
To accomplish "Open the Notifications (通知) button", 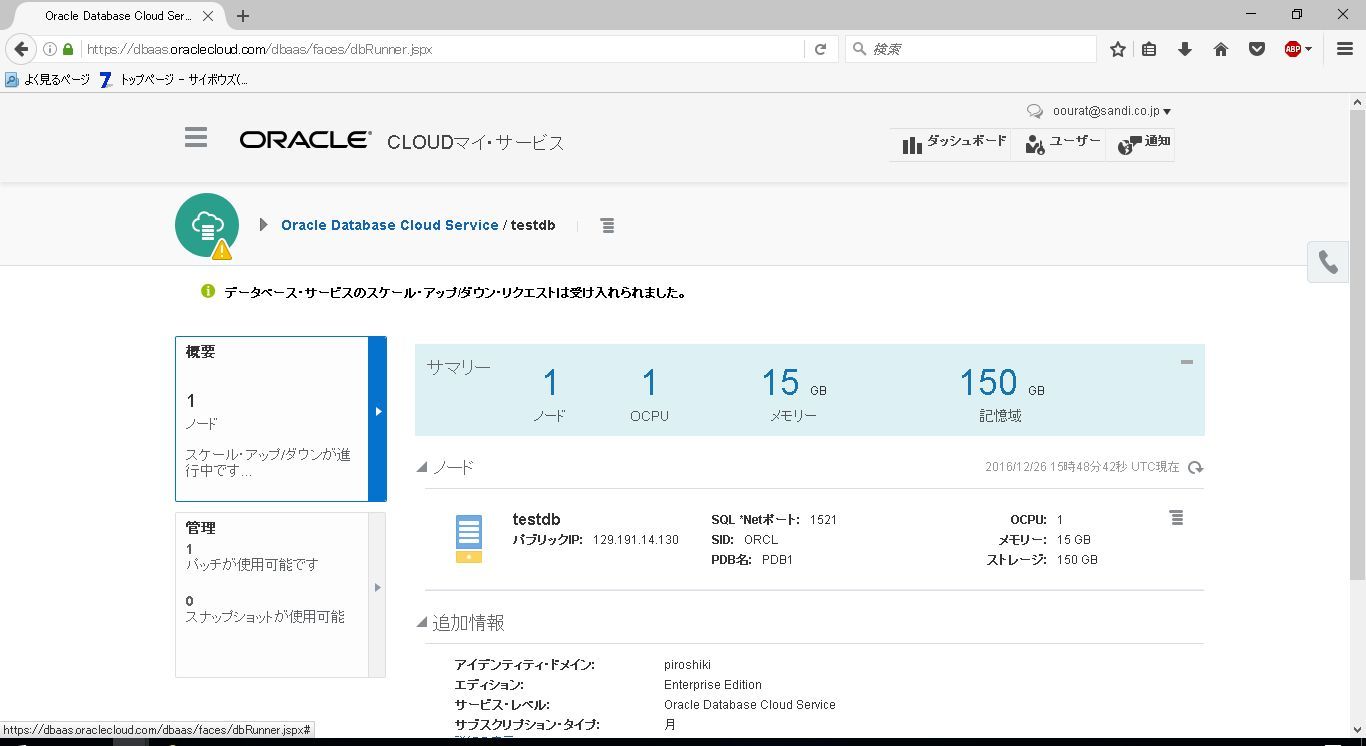I will pyautogui.click(x=1142, y=143).
